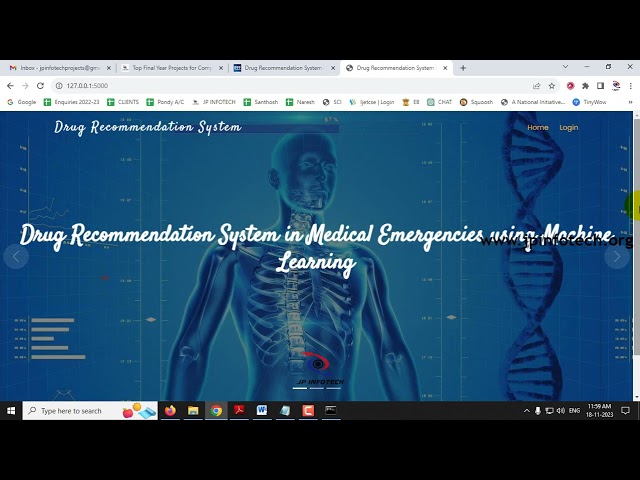Open A National Initiative bookmark
The image size is (640, 480).
(533, 102)
